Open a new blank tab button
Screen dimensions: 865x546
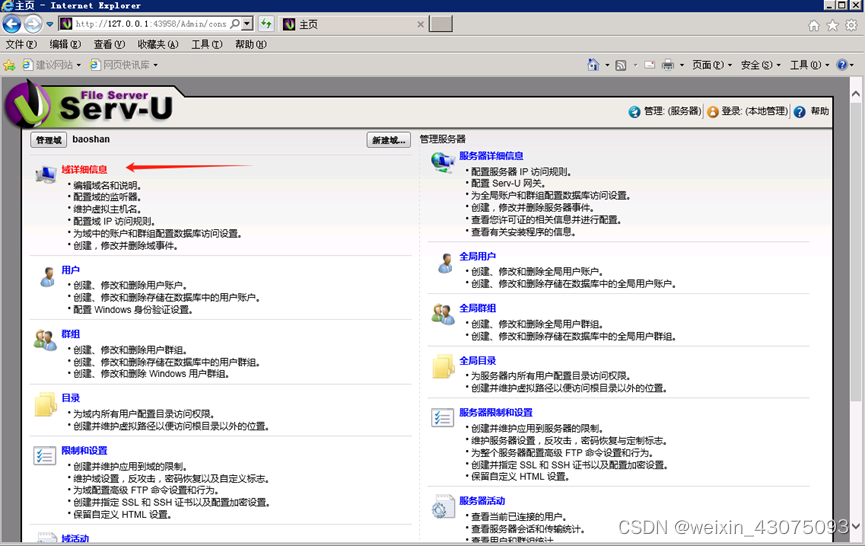coord(441,24)
